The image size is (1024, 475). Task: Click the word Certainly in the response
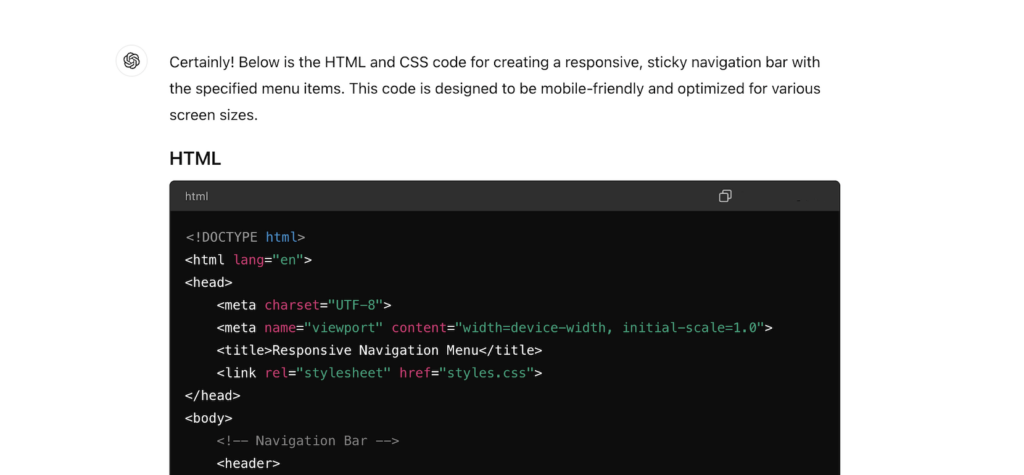[x=202, y=62]
